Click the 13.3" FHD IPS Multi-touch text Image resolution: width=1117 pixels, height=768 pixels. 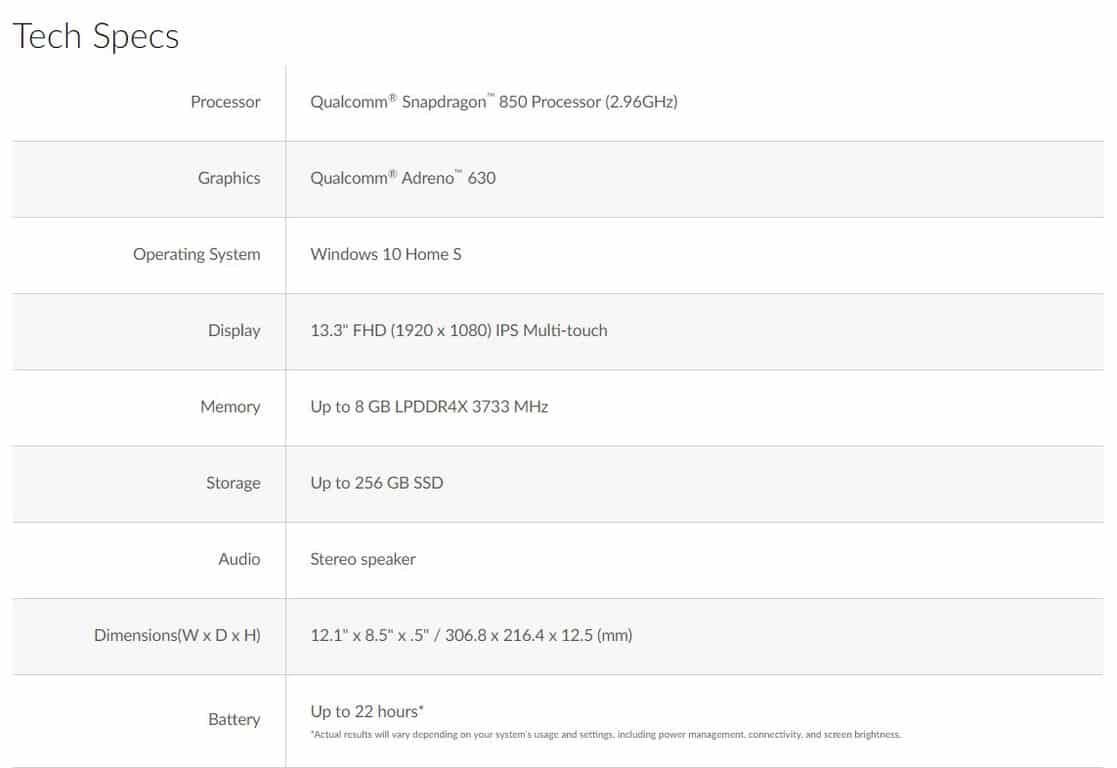click(x=459, y=331)
